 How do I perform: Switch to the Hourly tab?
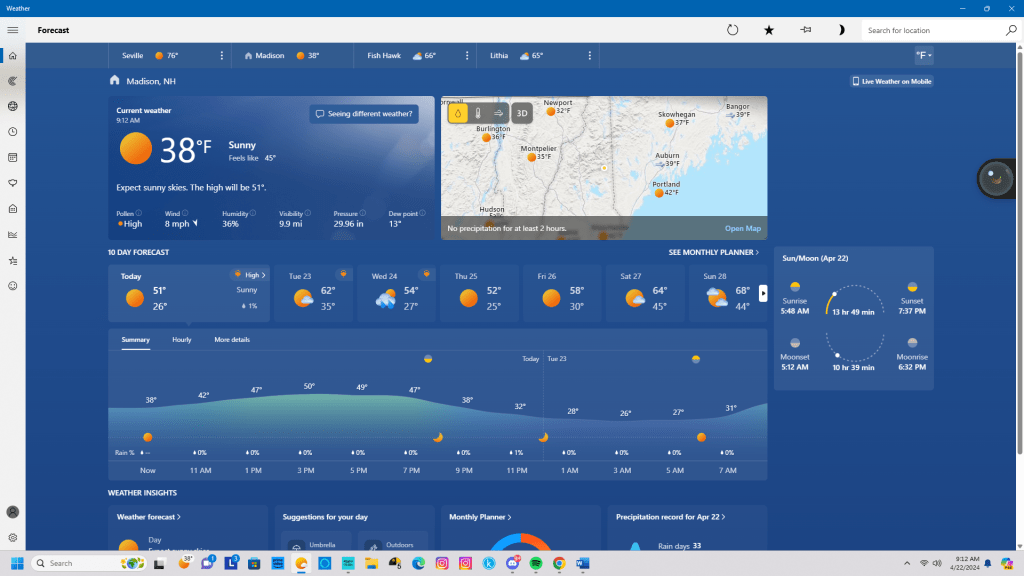tap(181, 340)
